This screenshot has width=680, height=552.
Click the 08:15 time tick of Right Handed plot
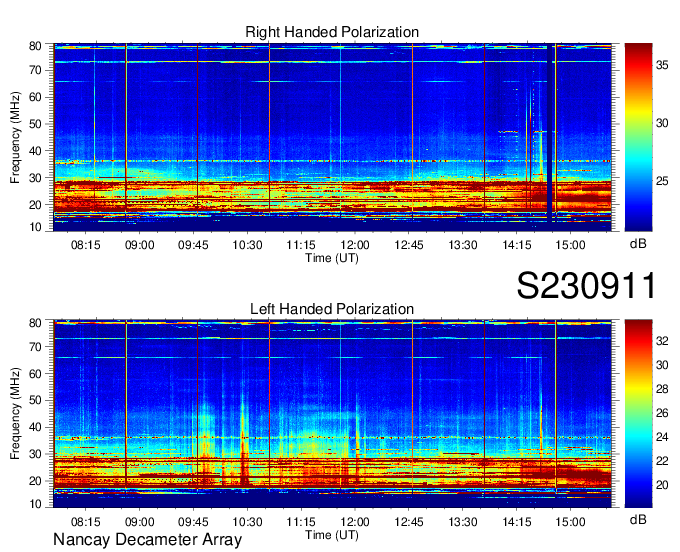[x=85, y=245]
